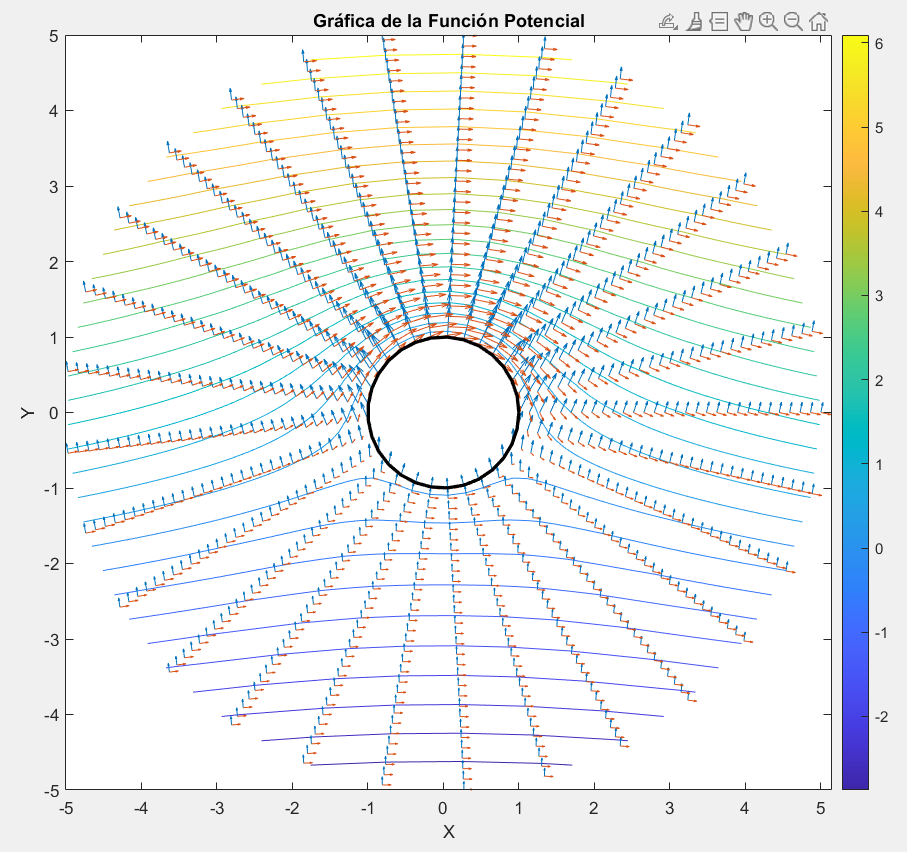Image resolution: width=907 pixels, height=852 pixels.
Task: Click the black circle outline in plot
Action: pyautogui.click(x=369, y=413)
